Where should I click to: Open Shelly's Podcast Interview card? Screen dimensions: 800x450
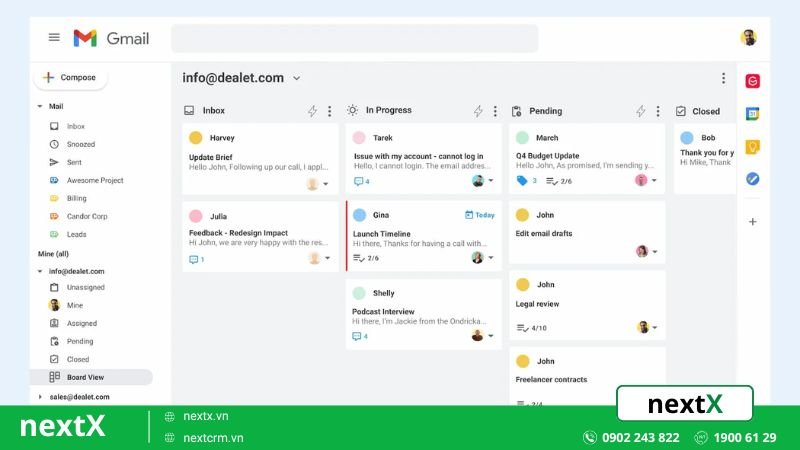click(423, 314)
